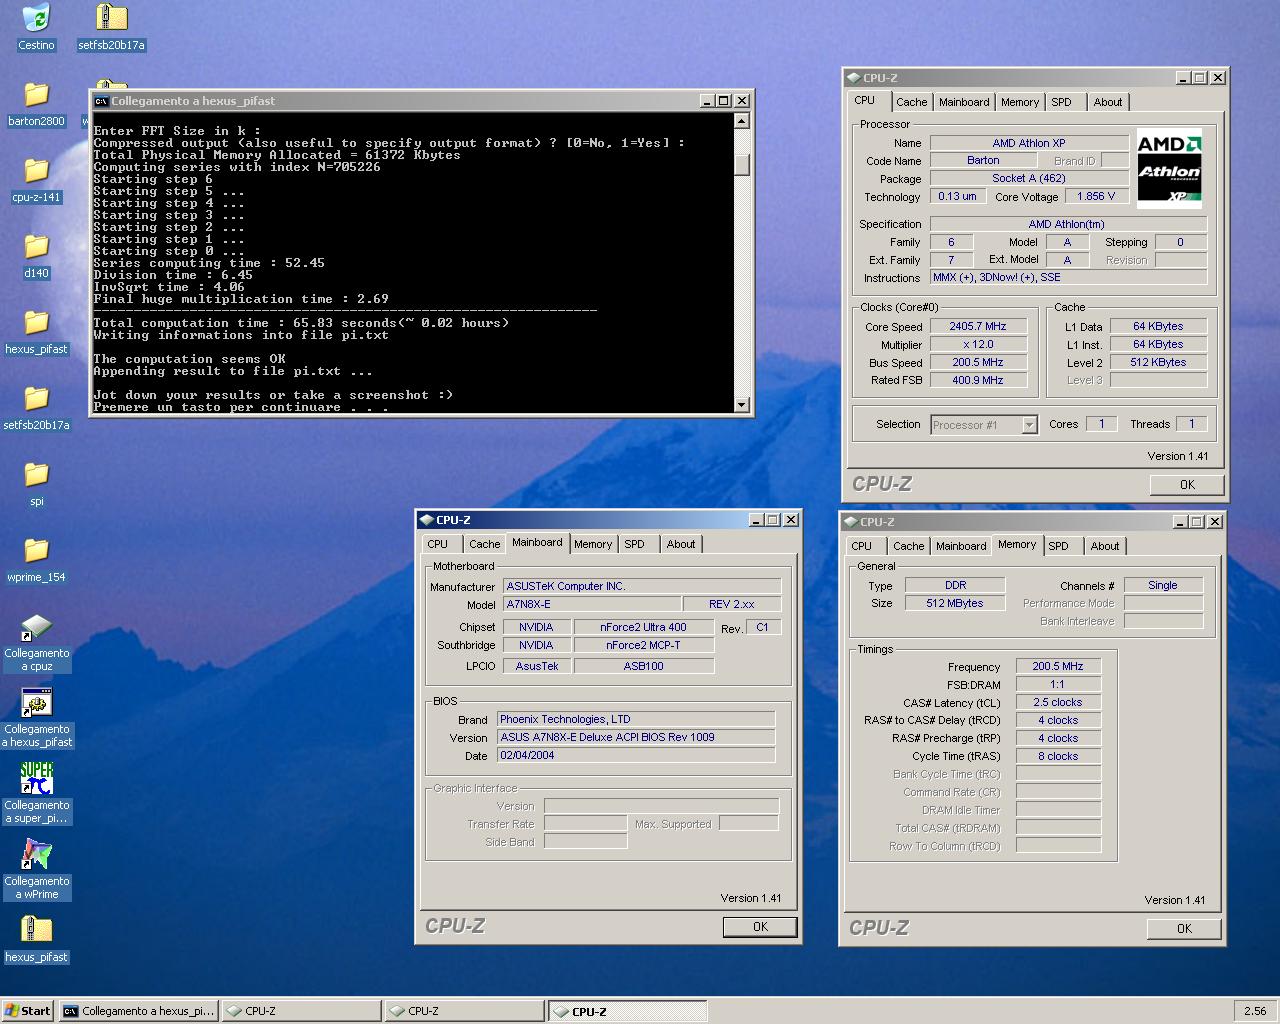Screen dimensions: 1280x1024
Task: Select the spi folder icon
Action: point(36,475)
